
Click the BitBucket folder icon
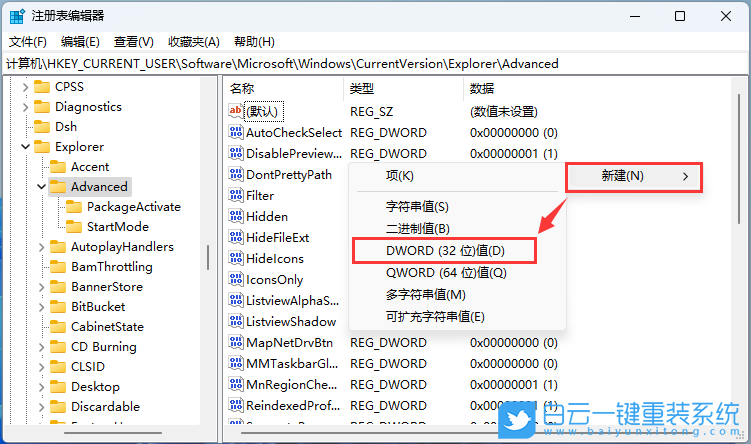[58, 307]
